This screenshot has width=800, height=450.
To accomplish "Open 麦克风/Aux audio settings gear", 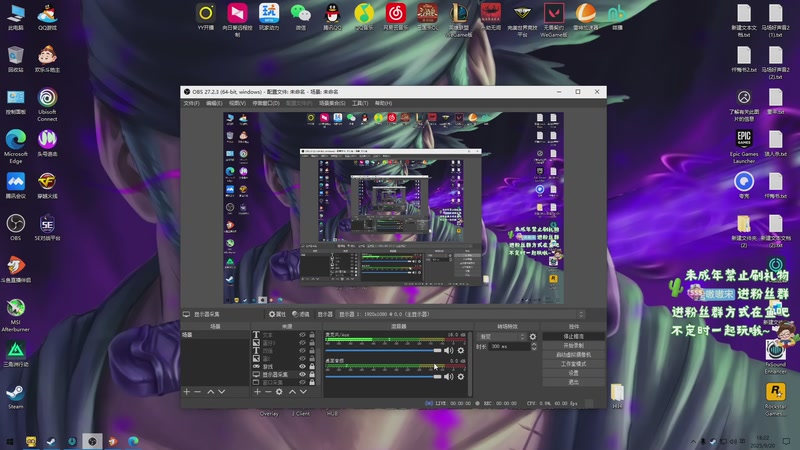I will (461, 351).
